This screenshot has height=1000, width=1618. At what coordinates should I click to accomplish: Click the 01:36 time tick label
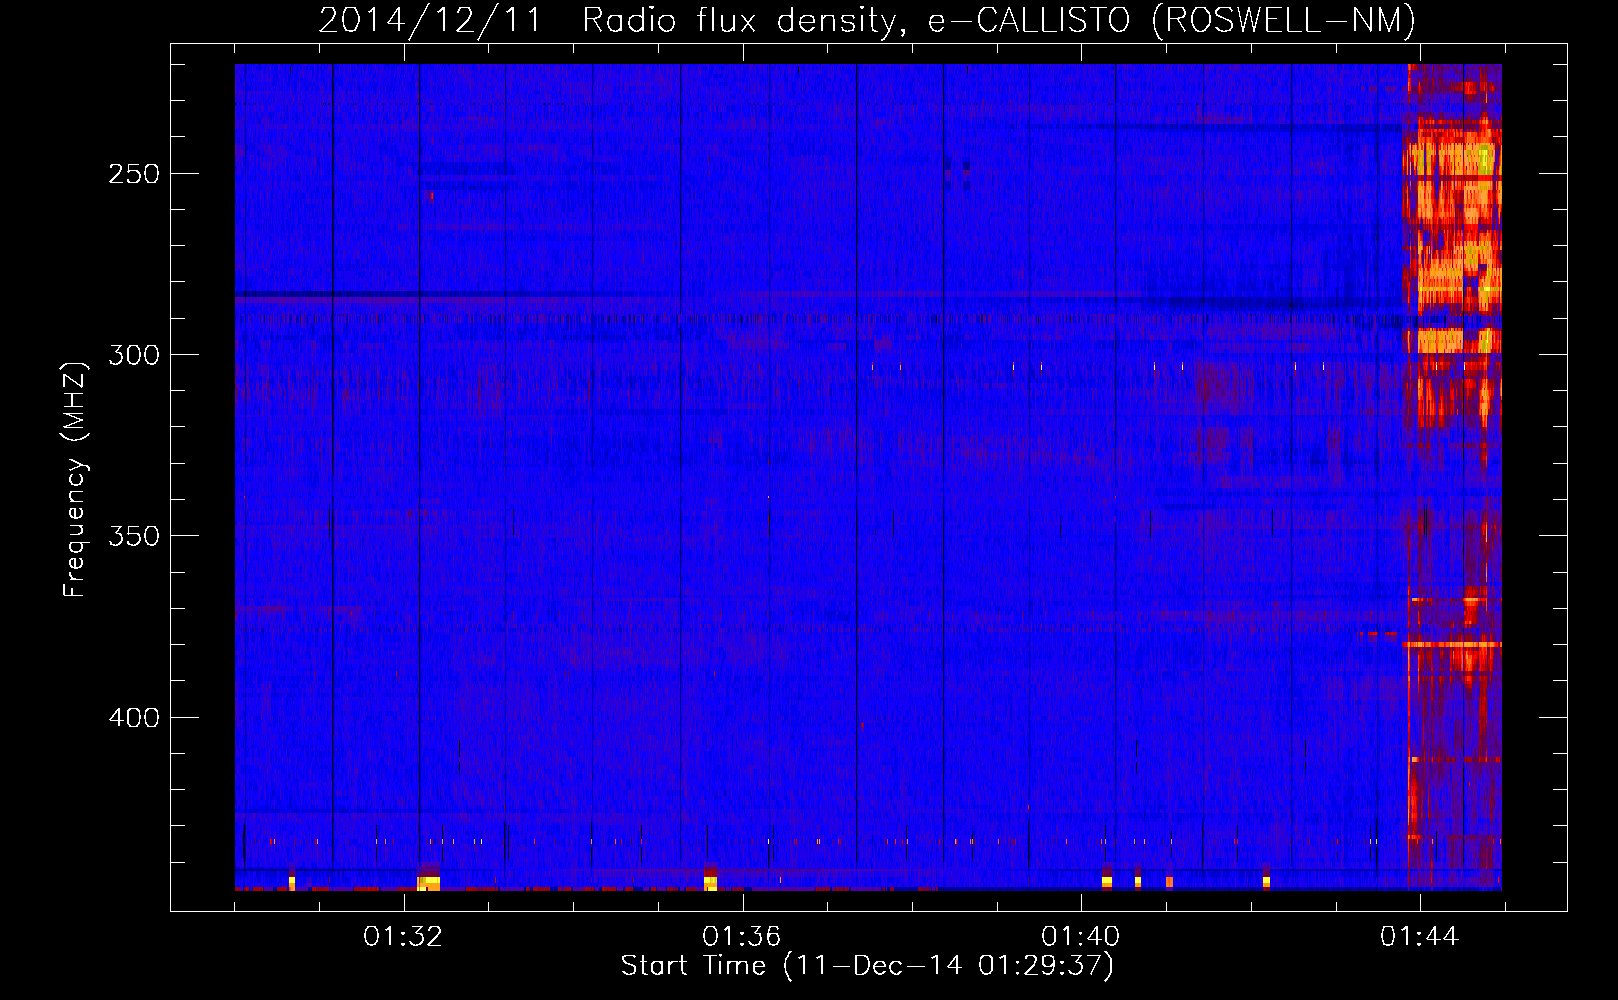741,937
